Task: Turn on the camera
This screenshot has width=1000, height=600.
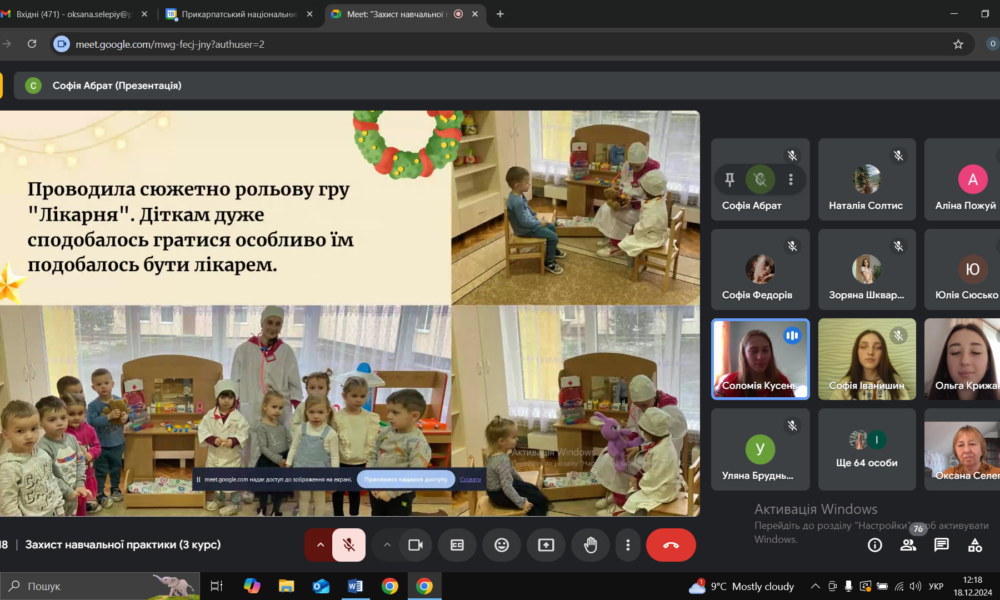Action: tap(414, 545)
